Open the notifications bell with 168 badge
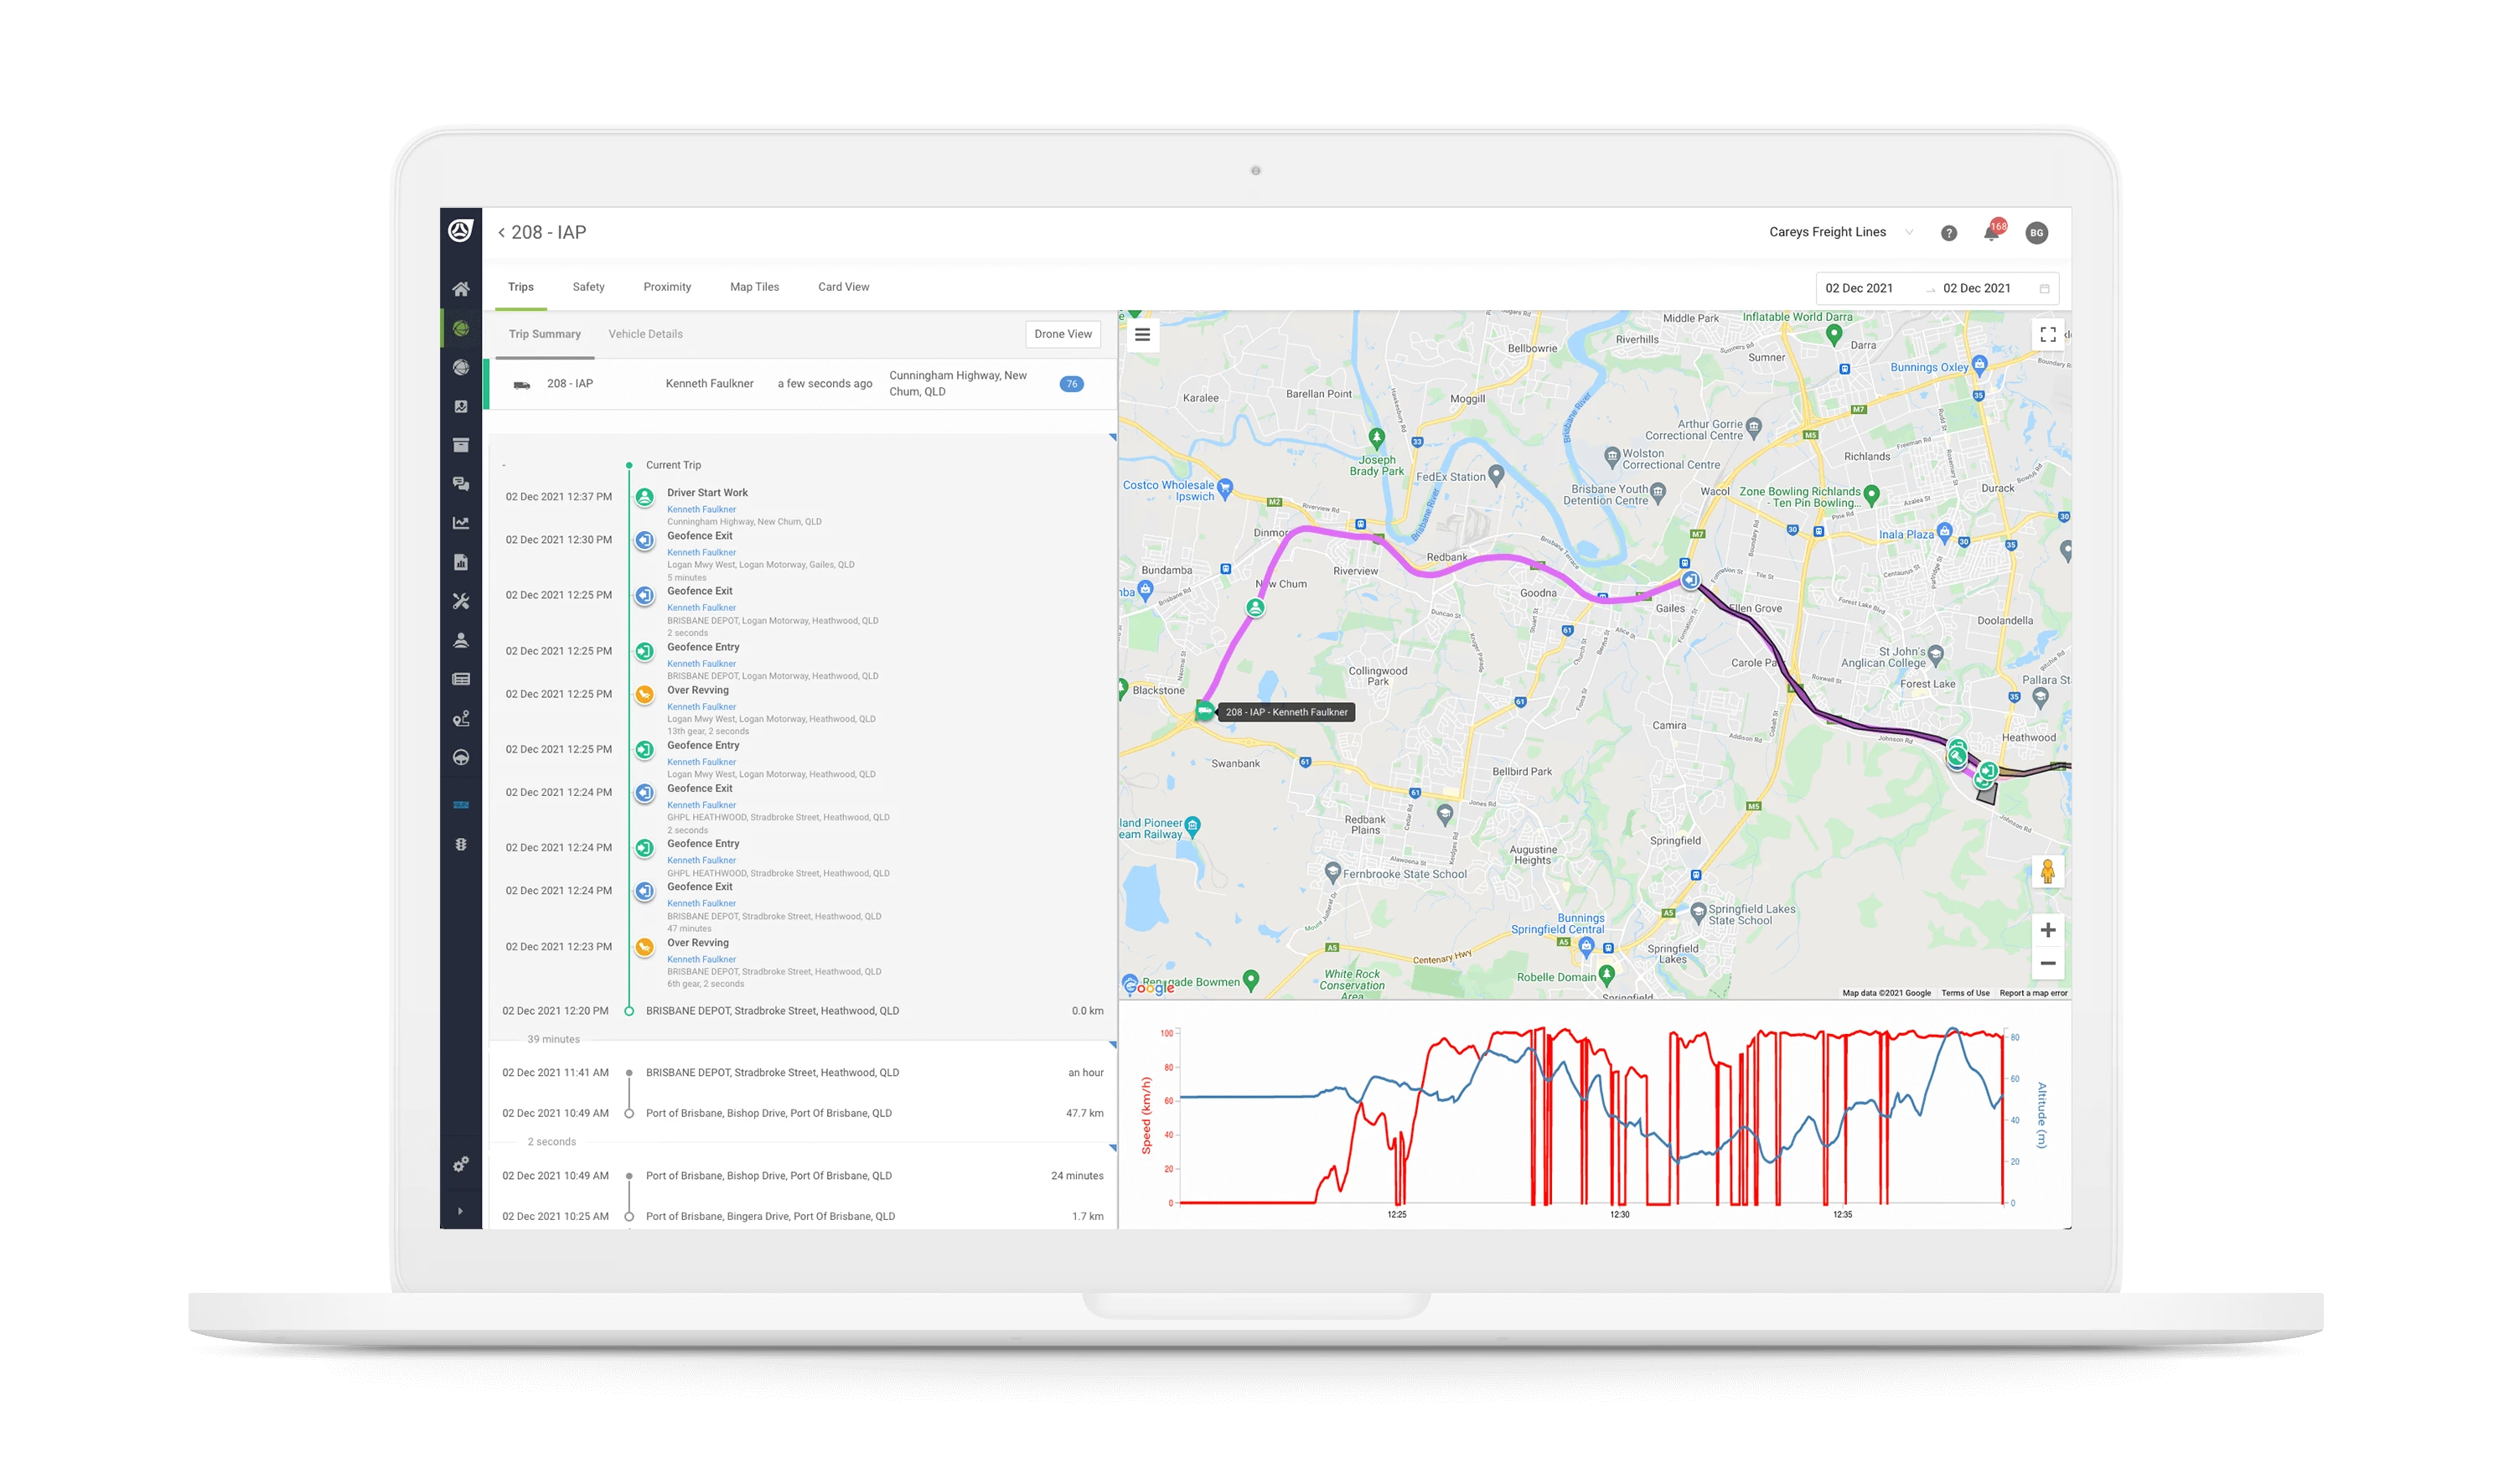Viewport: 2514px width, 1484px height. [1993, 231]
